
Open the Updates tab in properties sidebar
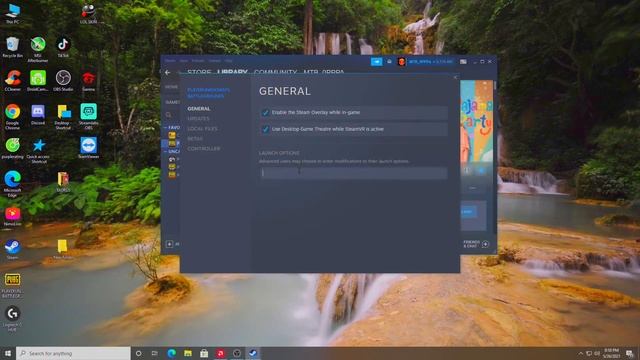[x=198, y=119]
